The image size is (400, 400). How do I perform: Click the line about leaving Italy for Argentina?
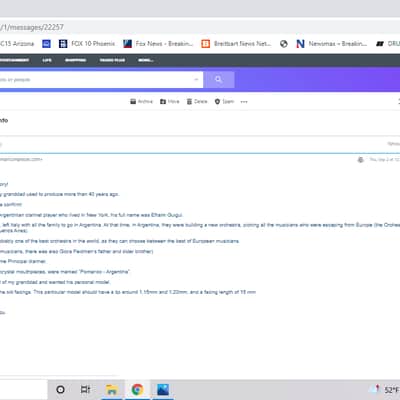point(200,227)
